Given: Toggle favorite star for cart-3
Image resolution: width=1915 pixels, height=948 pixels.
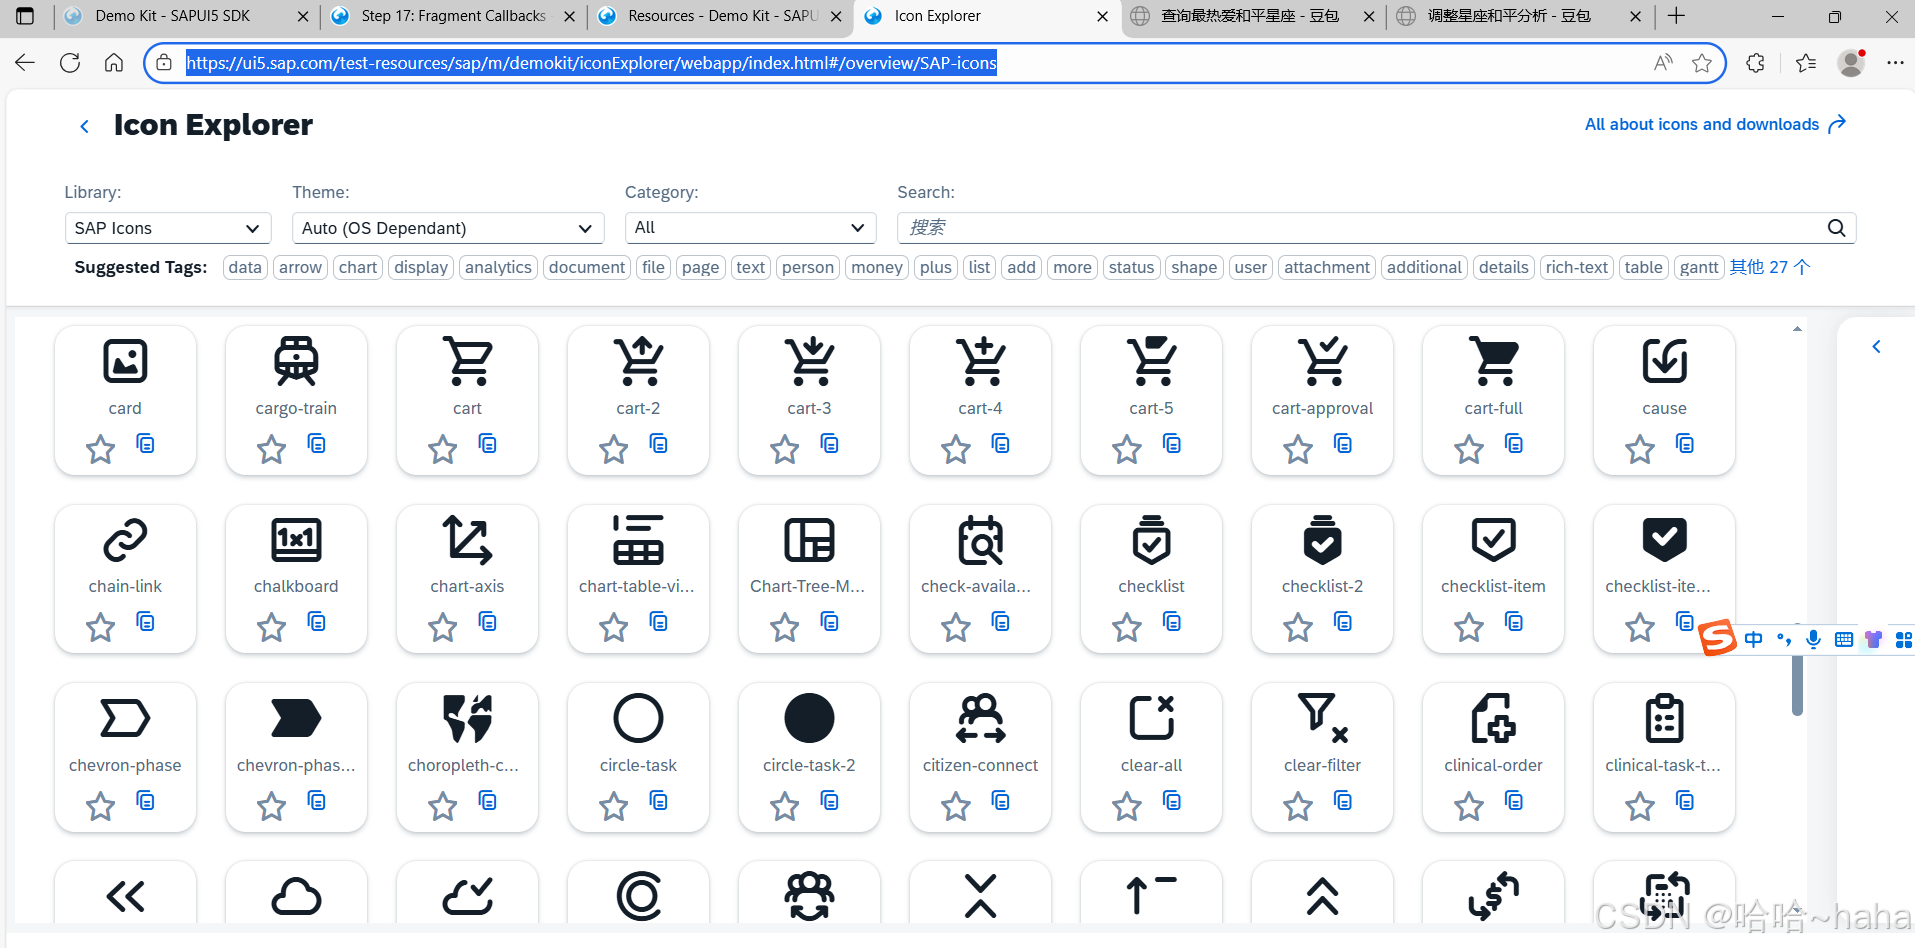Looking at the screenshot, I should pyautogui.click(x=784, y=449).
